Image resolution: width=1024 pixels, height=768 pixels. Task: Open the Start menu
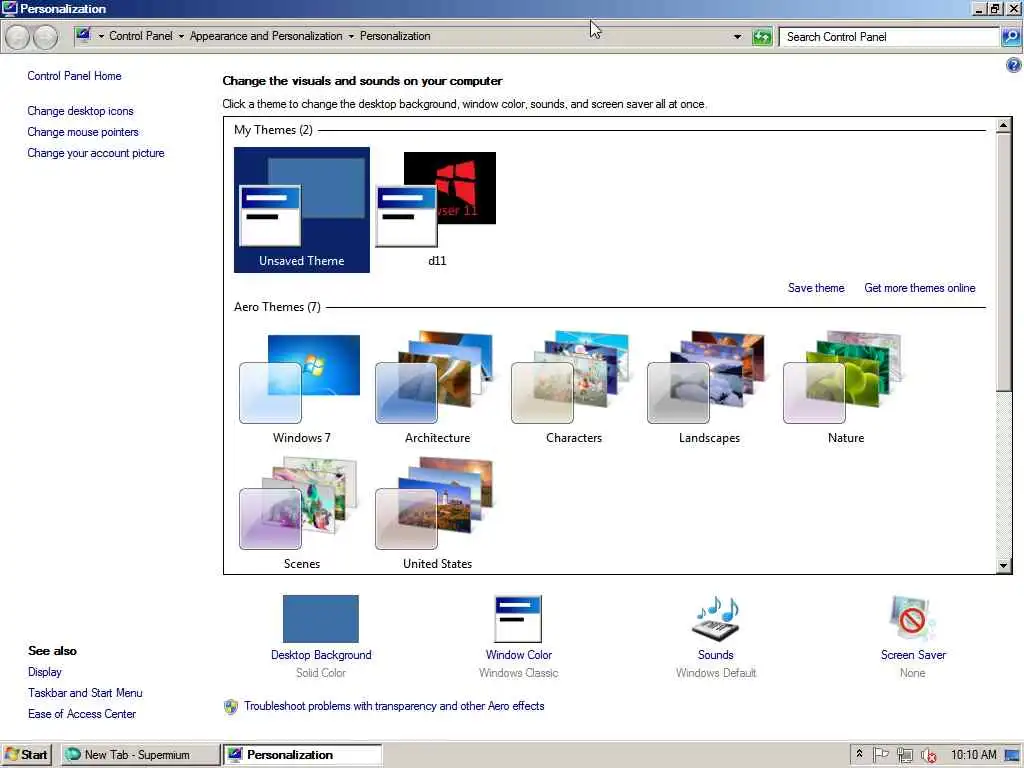(x=27, y=754)
